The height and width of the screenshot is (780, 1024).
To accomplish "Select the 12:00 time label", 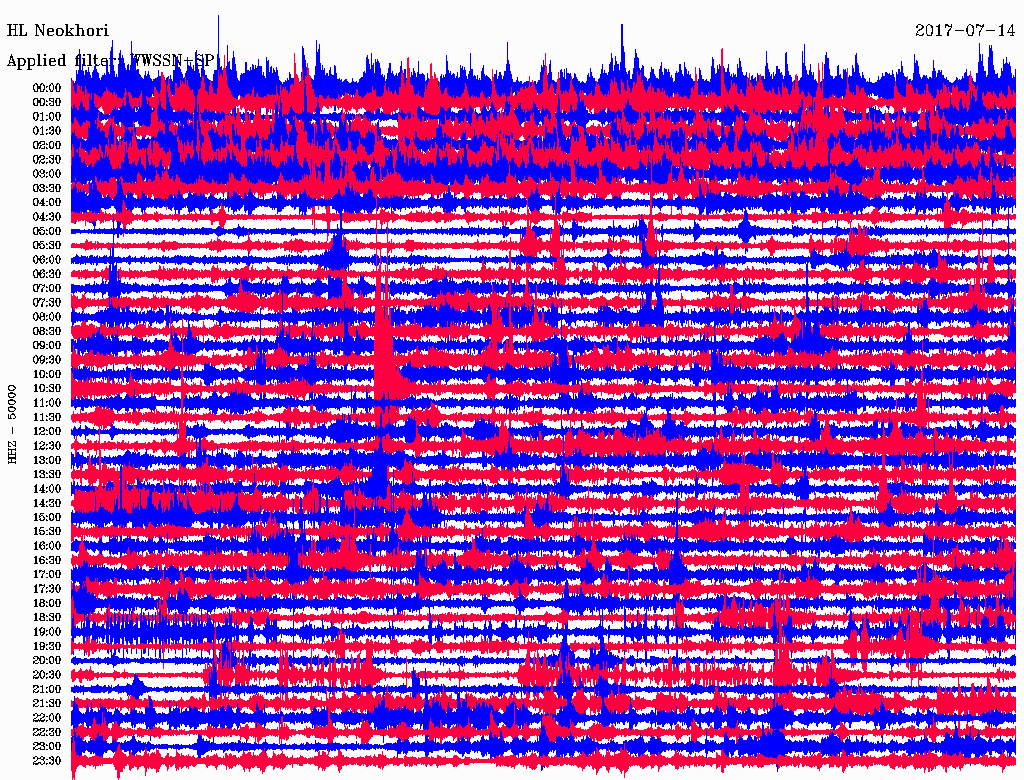I will [x=47, y=432].
